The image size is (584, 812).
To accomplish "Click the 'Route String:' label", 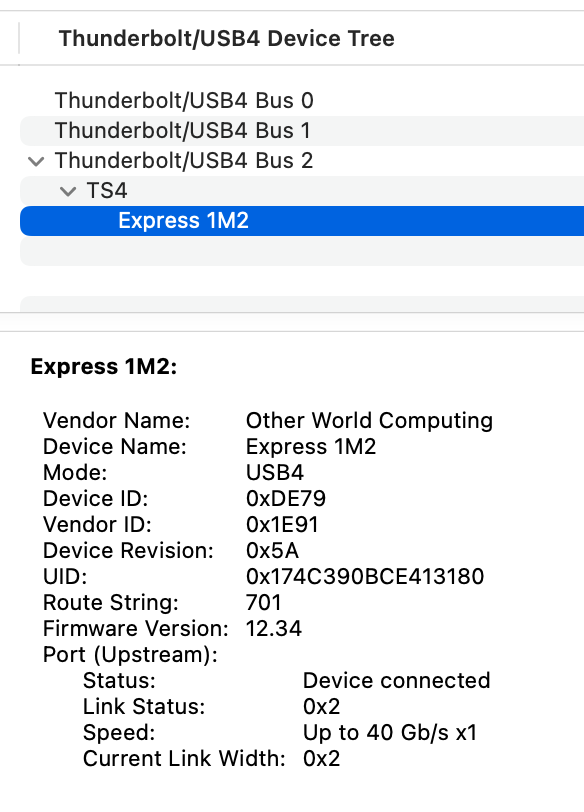I will pos(111,602).
